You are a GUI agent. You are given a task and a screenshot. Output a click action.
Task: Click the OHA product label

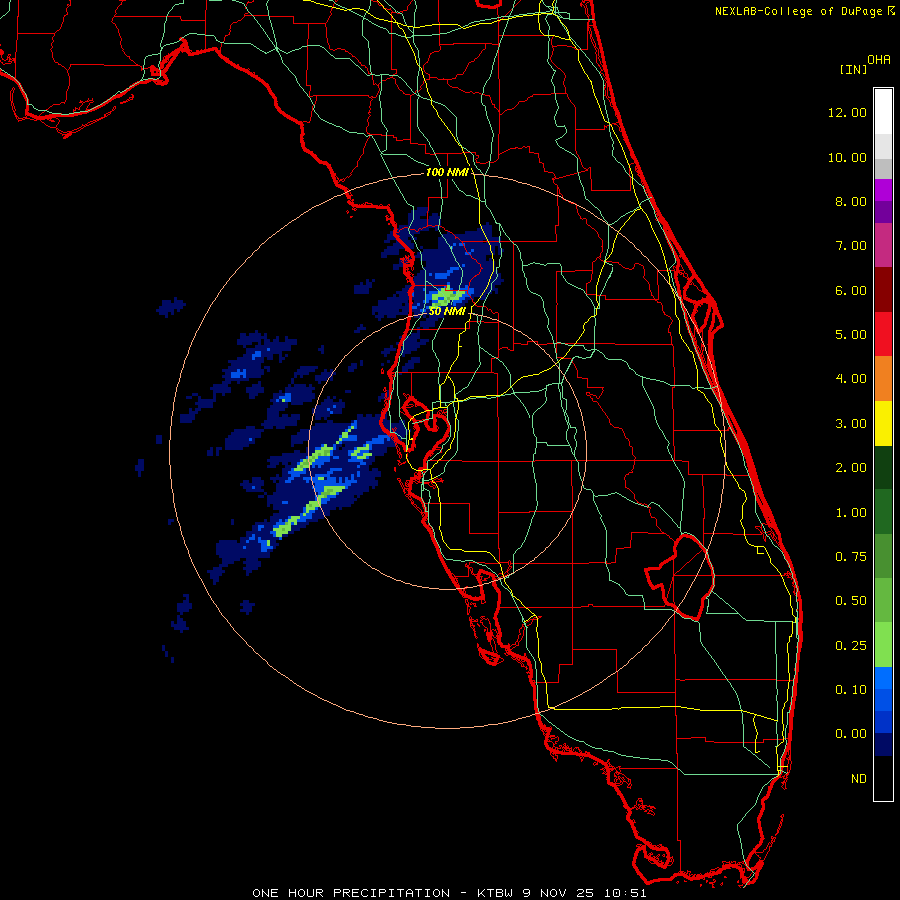(x=879, y=59)
